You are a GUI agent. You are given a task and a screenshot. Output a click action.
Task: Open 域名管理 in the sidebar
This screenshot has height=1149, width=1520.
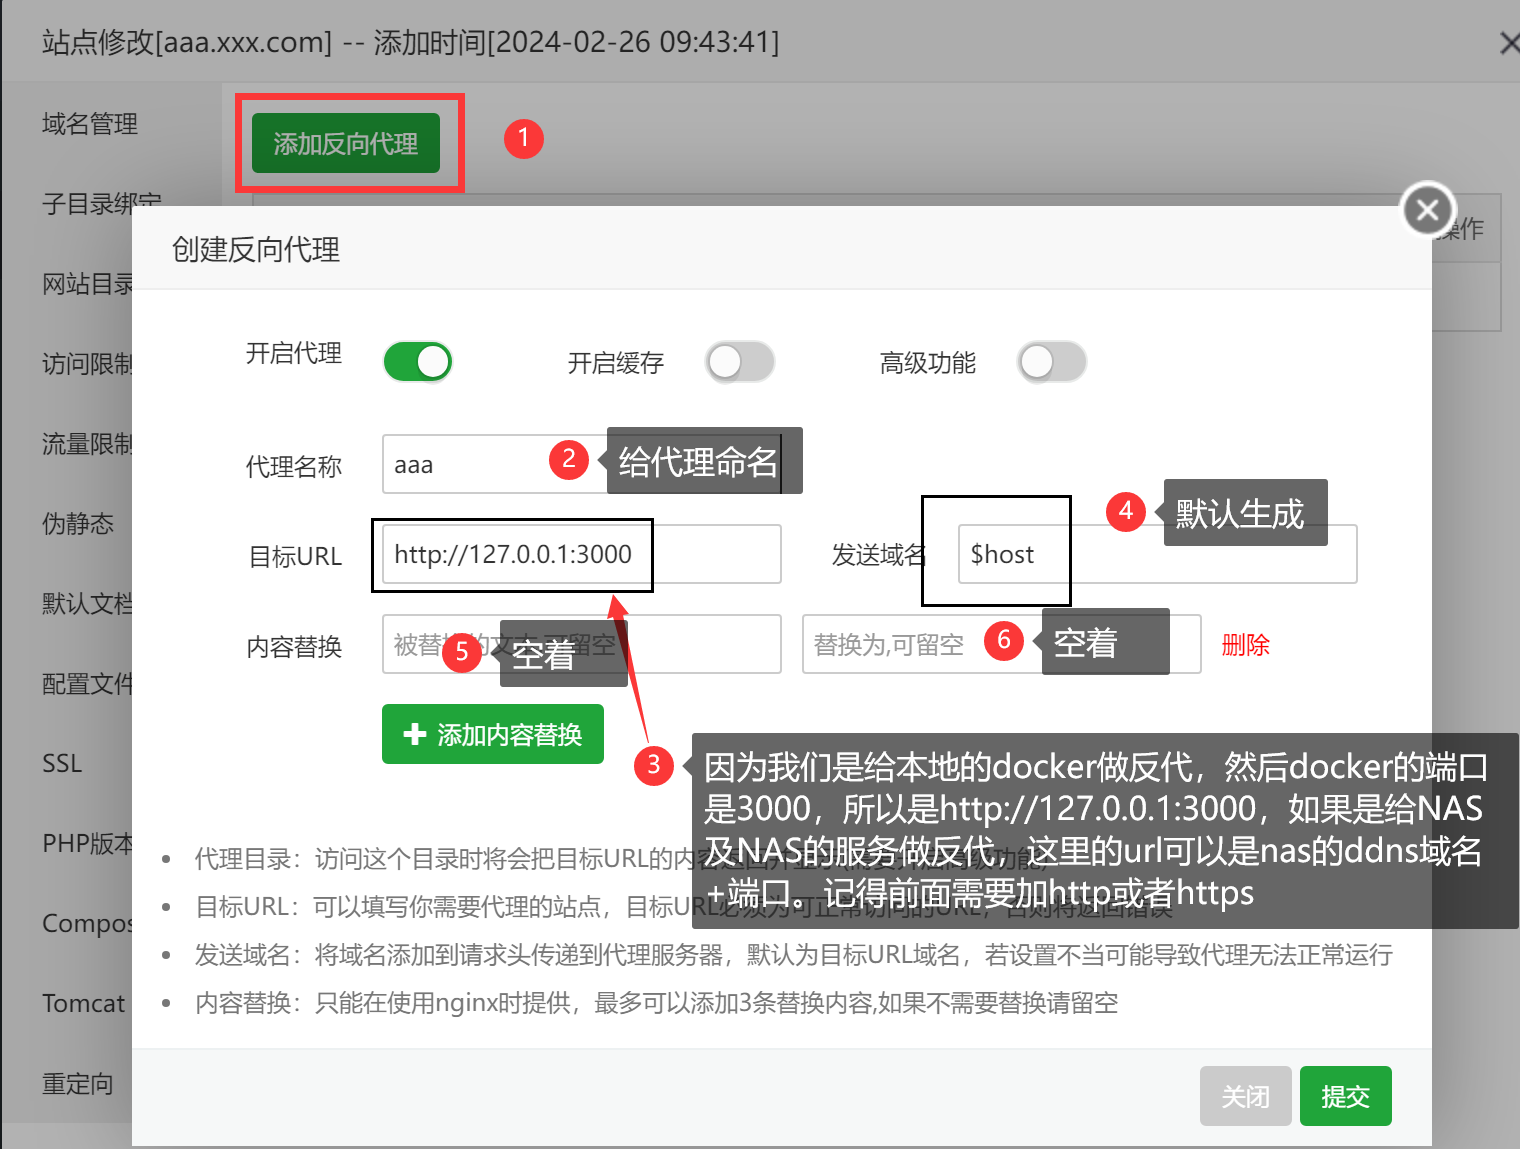[x=90, y=124]
